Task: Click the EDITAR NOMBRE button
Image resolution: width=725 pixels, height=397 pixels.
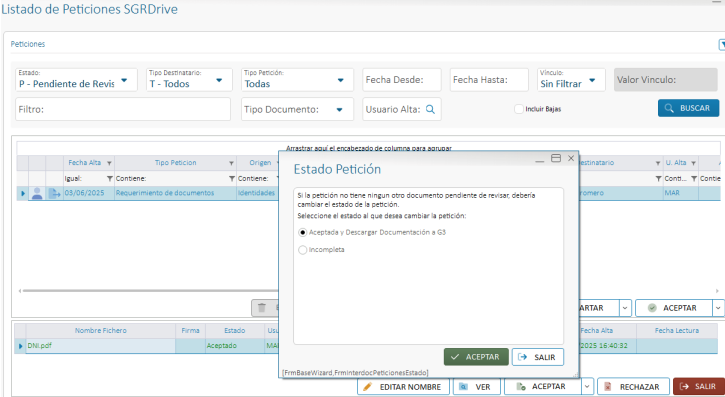Action: click(404, 386)
